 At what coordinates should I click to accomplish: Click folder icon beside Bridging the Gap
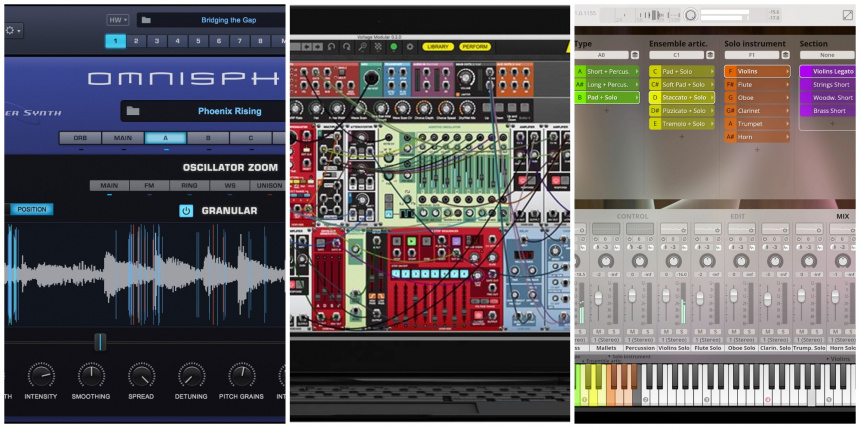click(146, 20)
